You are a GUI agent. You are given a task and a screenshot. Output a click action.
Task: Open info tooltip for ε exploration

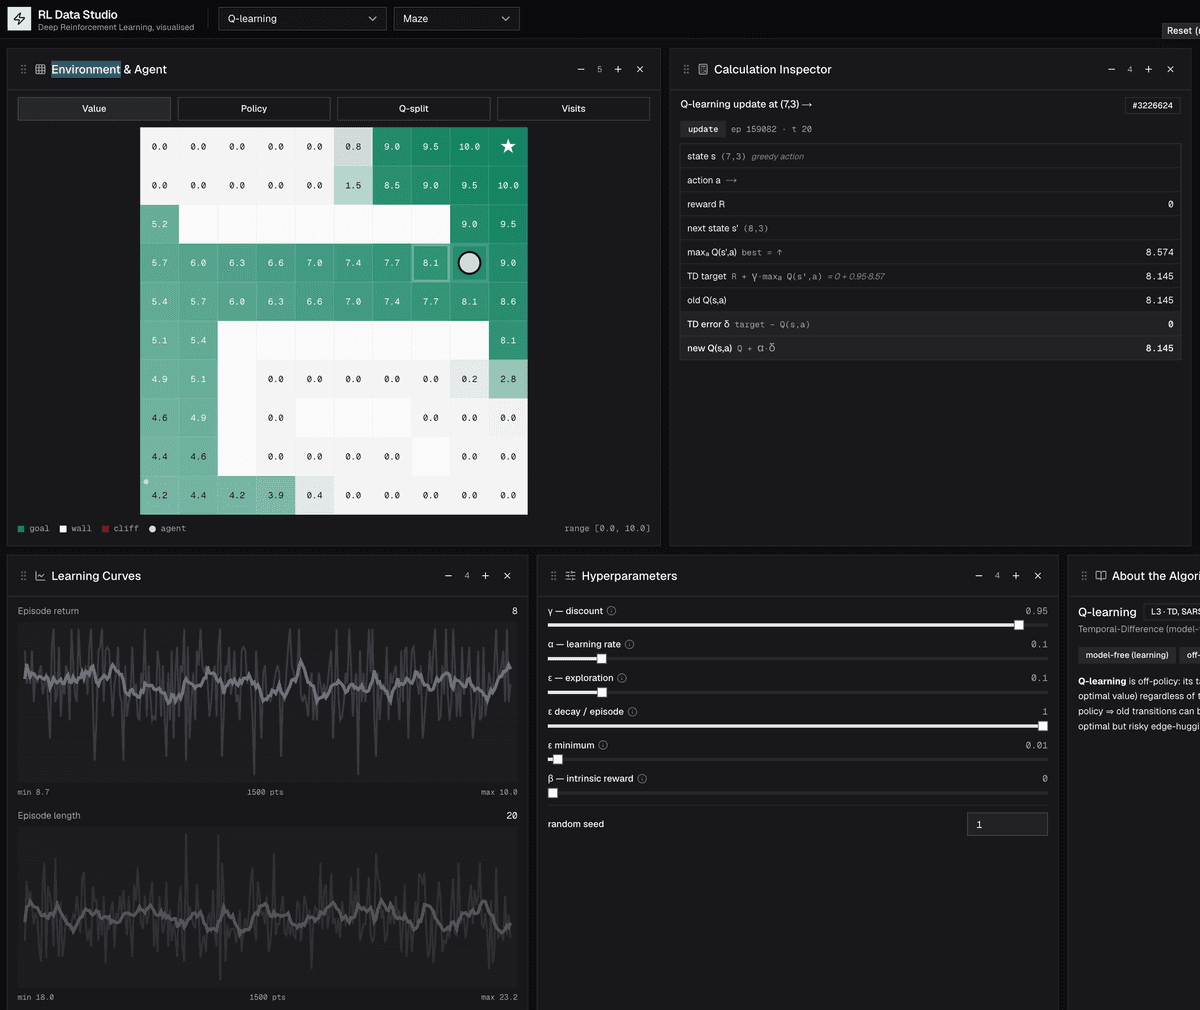point(622,678)
